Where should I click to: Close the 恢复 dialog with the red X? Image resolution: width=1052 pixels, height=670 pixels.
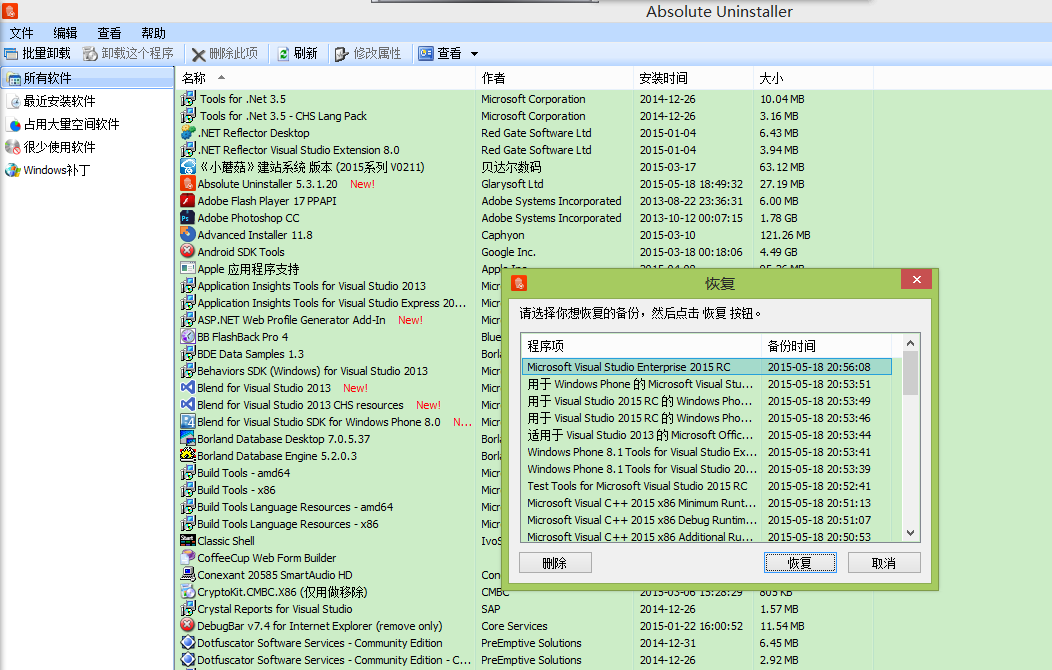(x=916, y=280)
